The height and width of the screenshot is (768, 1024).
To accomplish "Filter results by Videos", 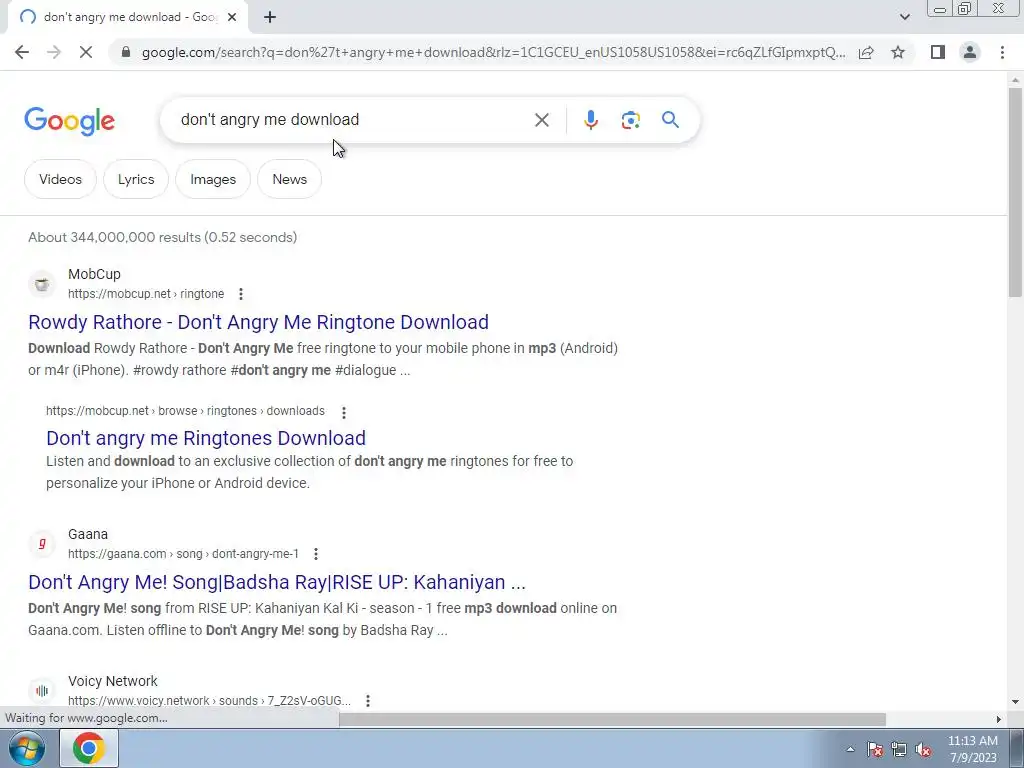I will [60, 179].
